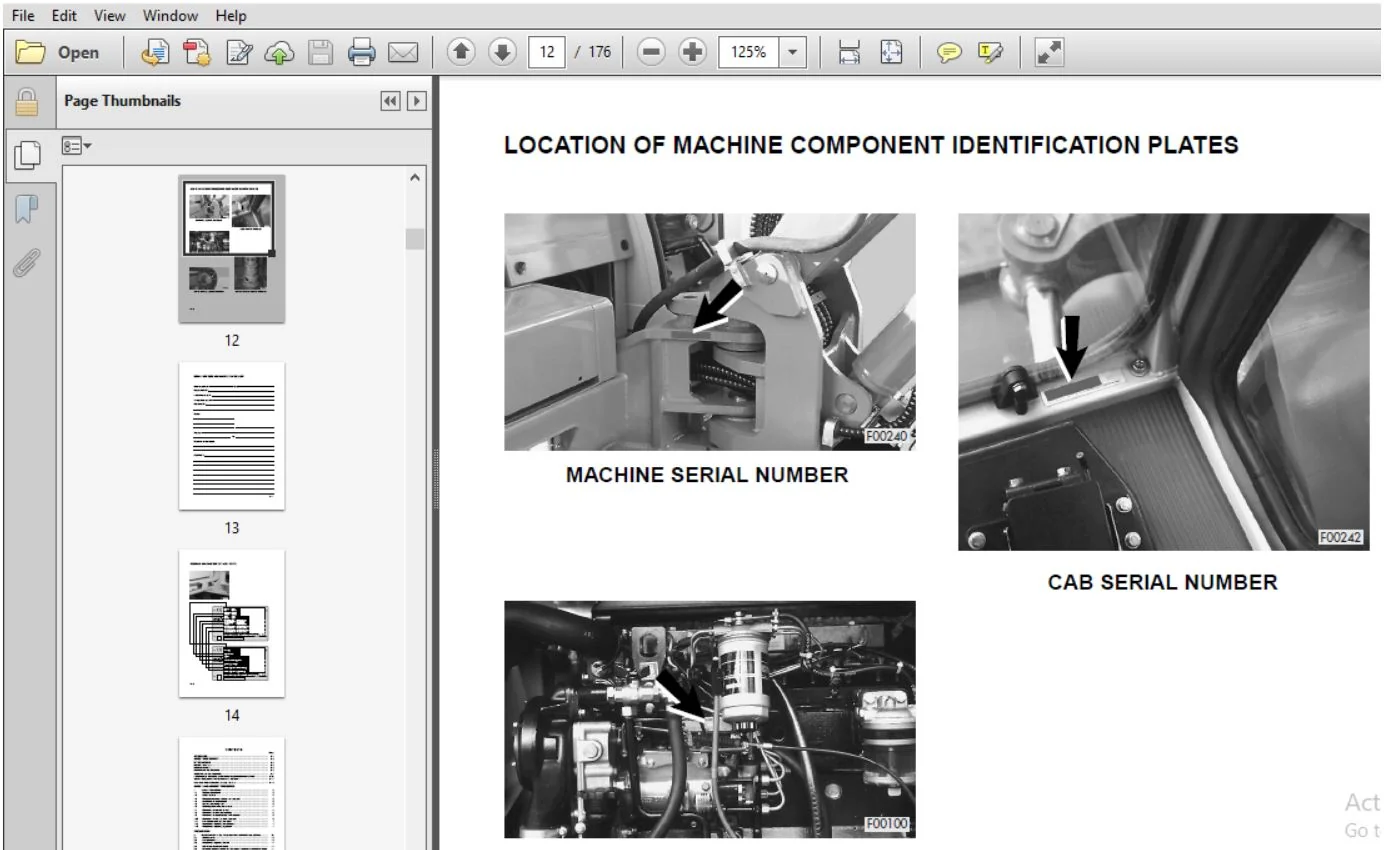1384x850 pixels.
Task: Click the identification plates page heading
Action: tap(871, 145)
